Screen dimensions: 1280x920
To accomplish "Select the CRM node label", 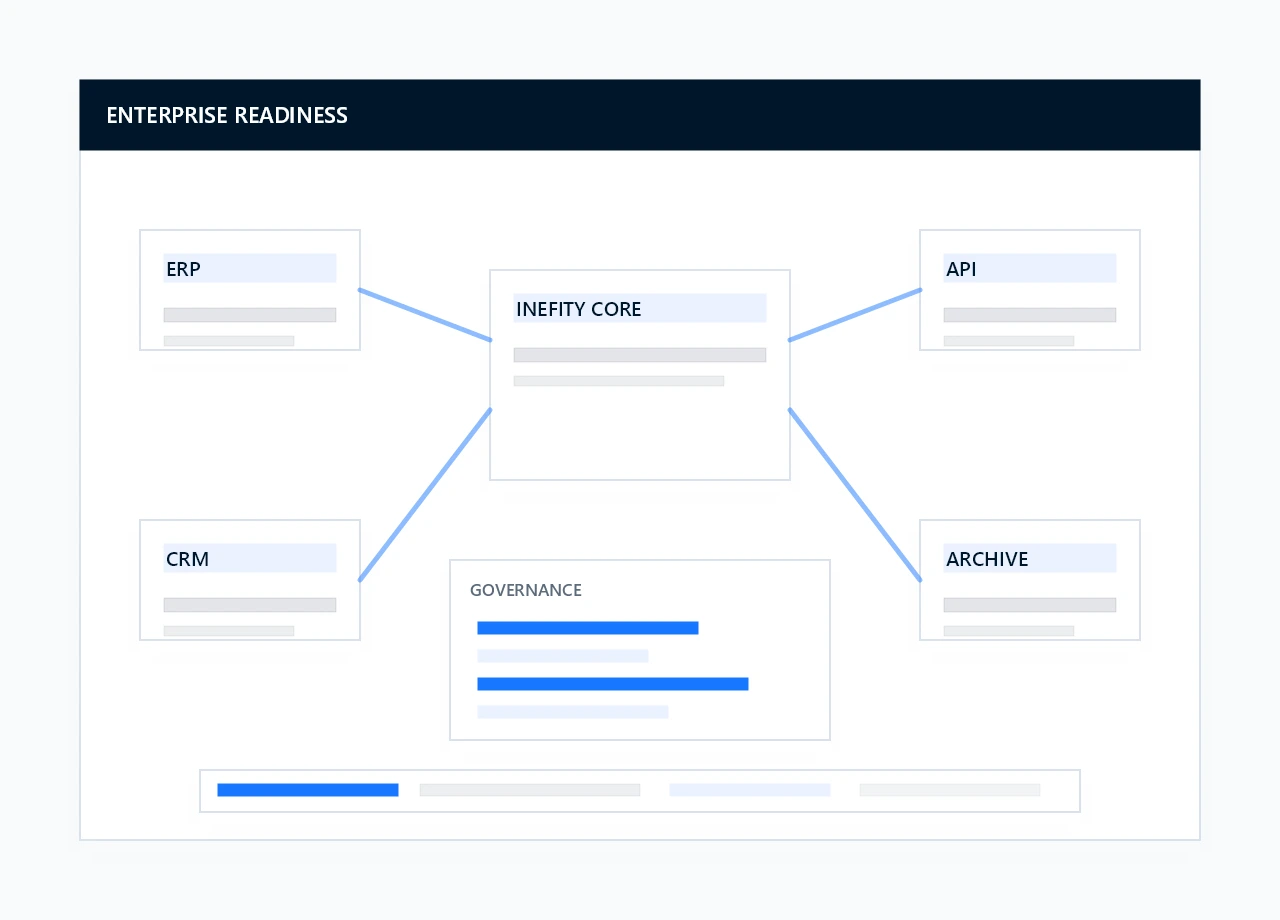I will (188, 559).
